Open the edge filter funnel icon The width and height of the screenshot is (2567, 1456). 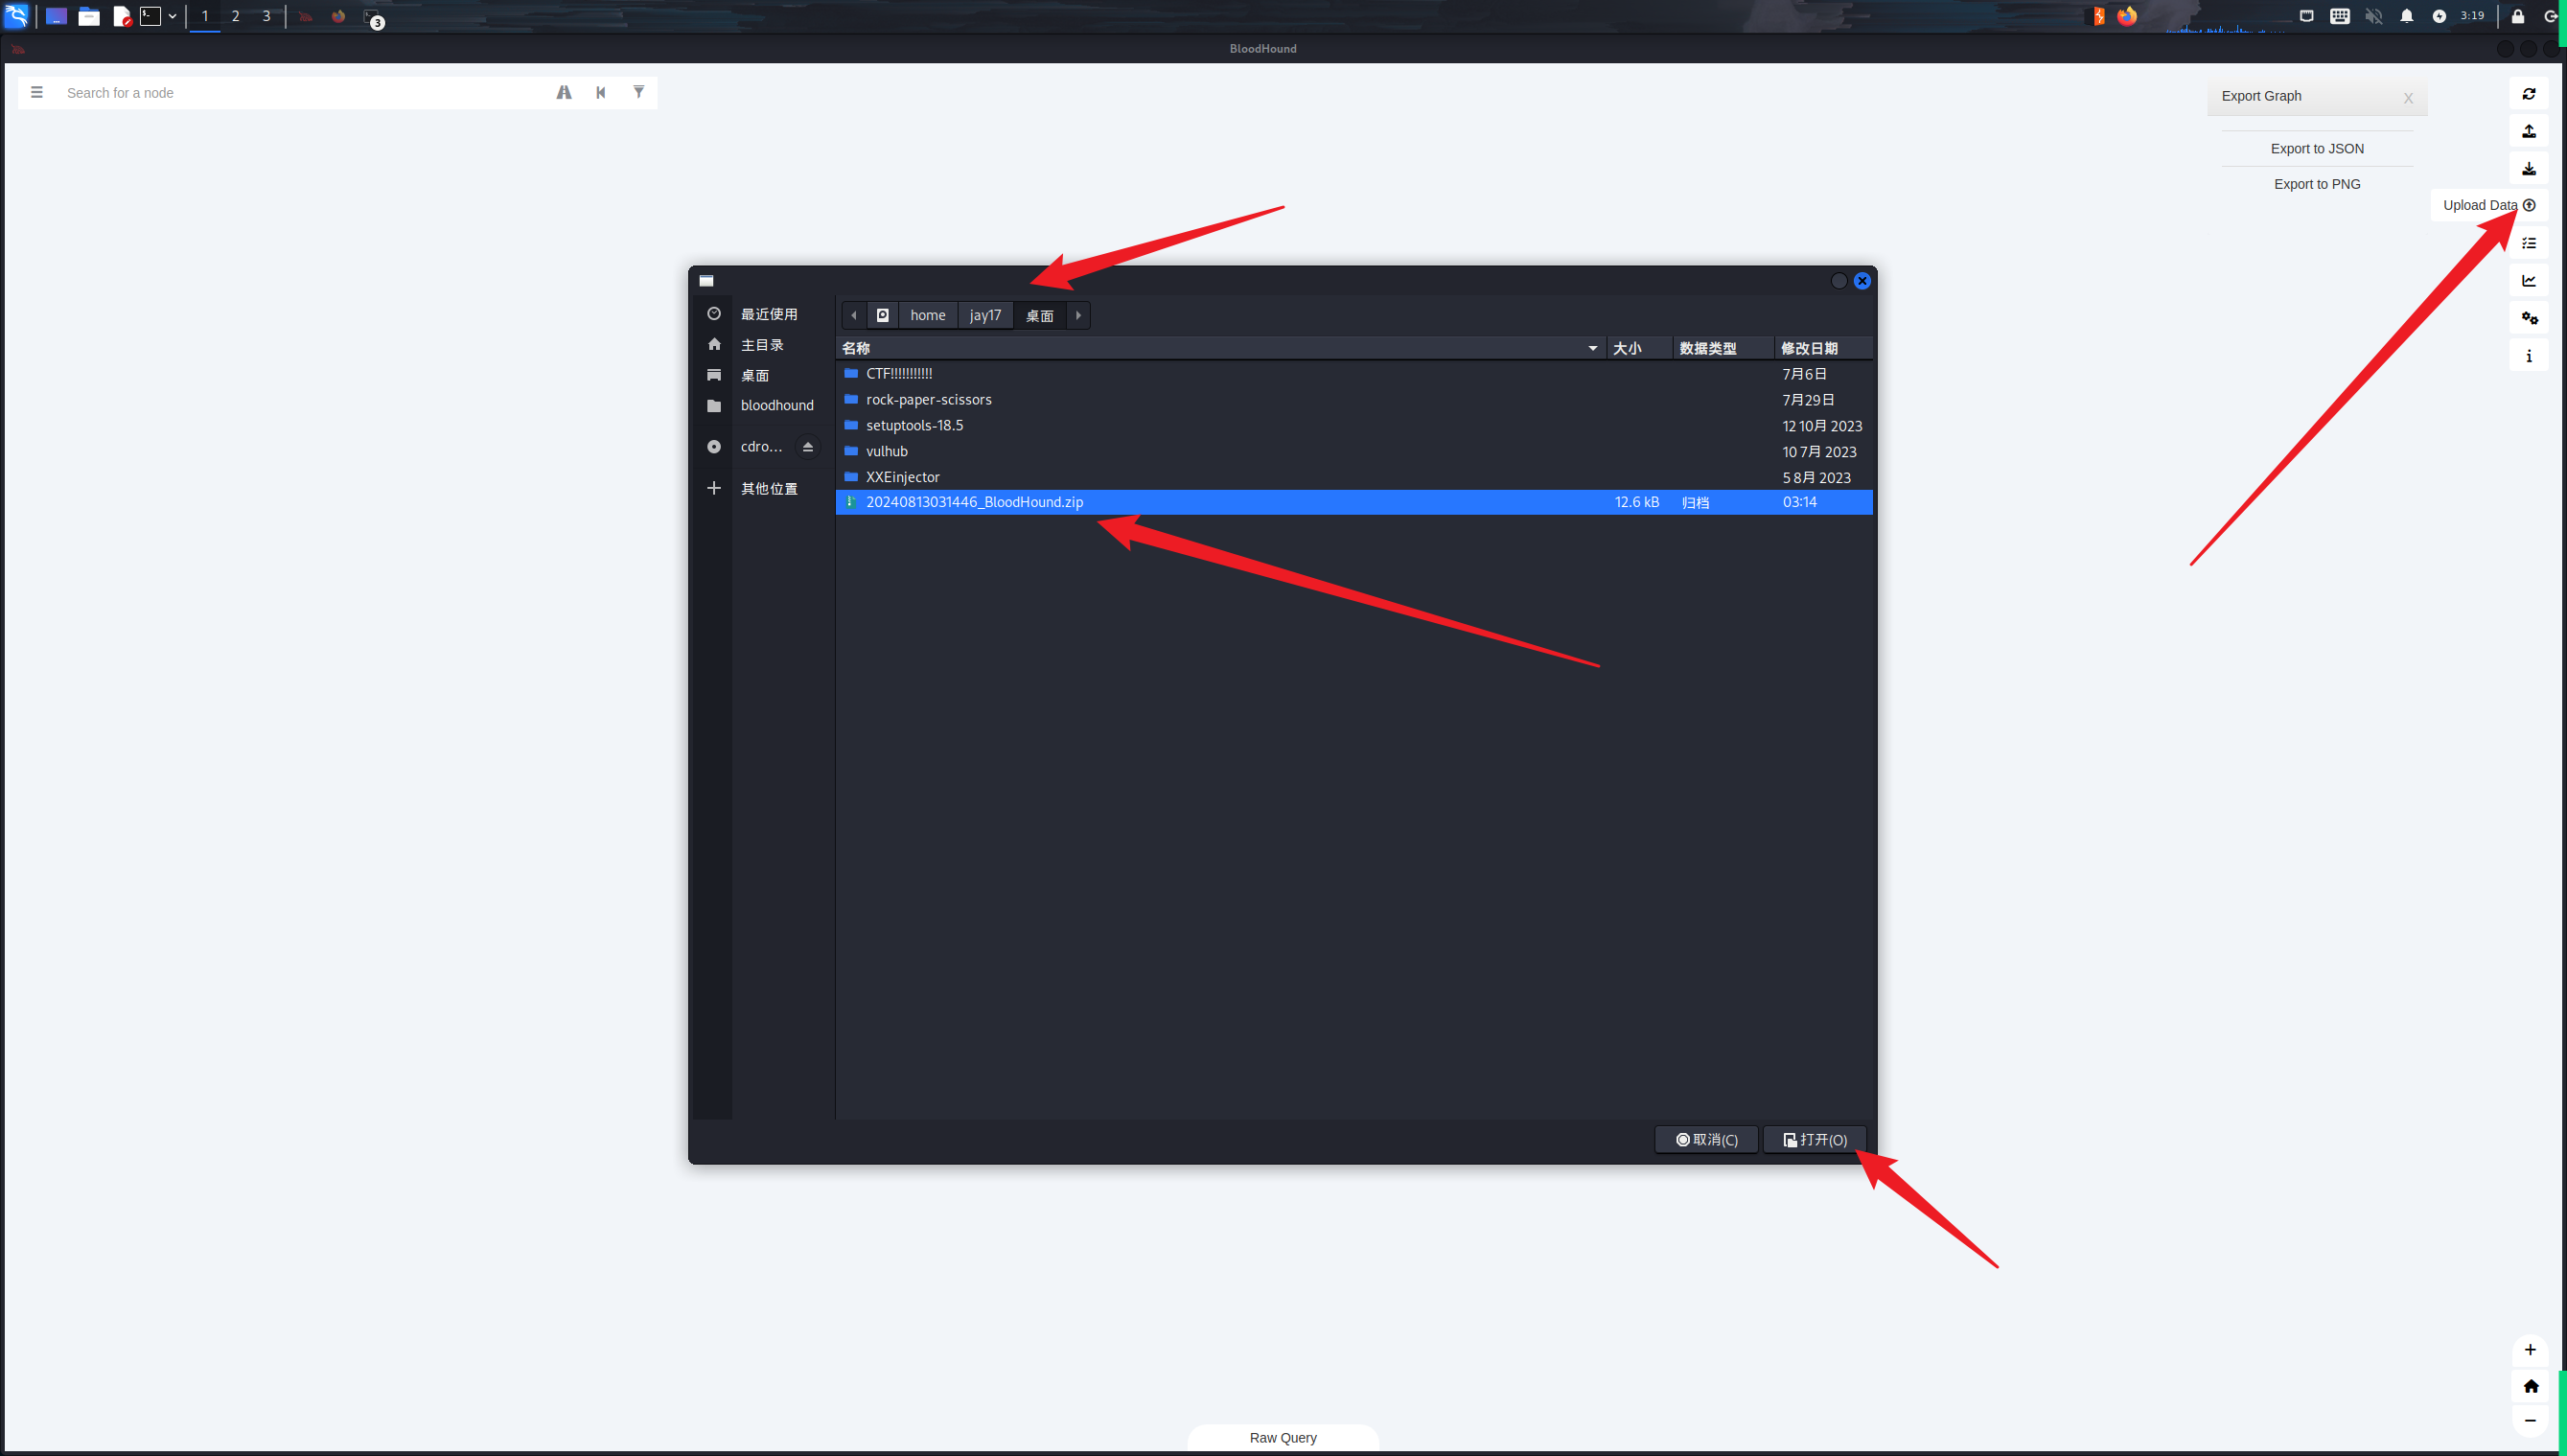638,92
